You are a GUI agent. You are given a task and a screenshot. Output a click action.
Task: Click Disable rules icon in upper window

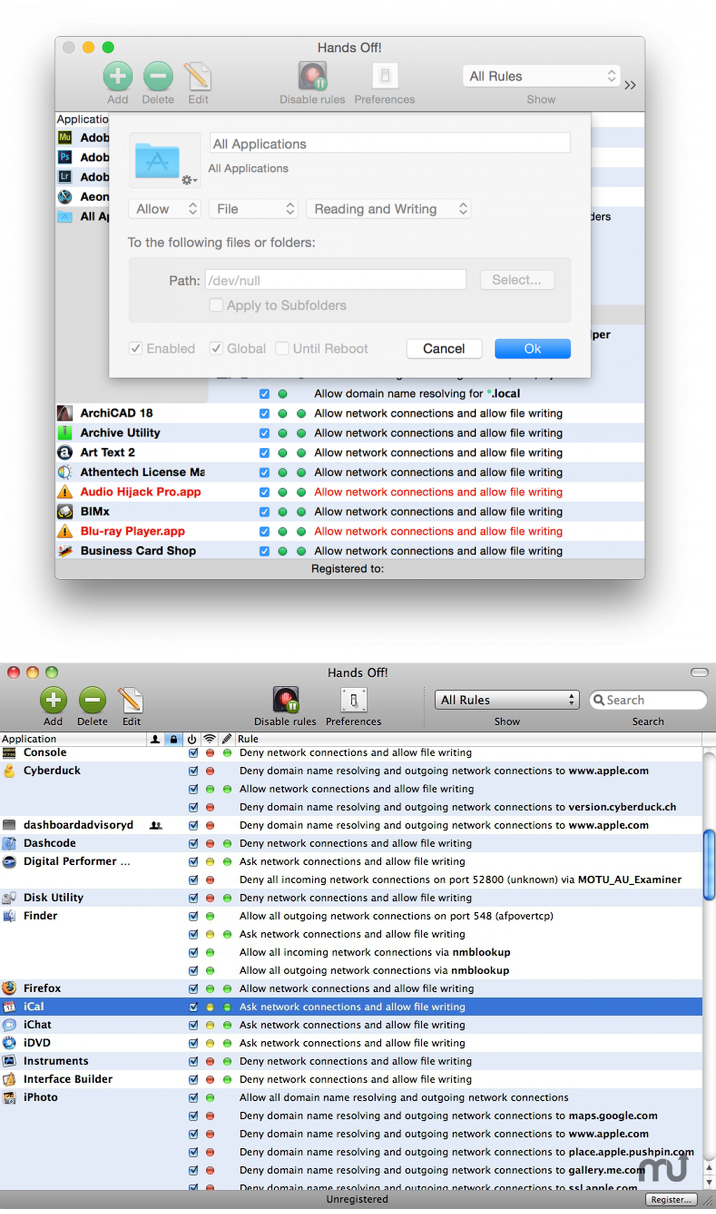tap(313, 76)
